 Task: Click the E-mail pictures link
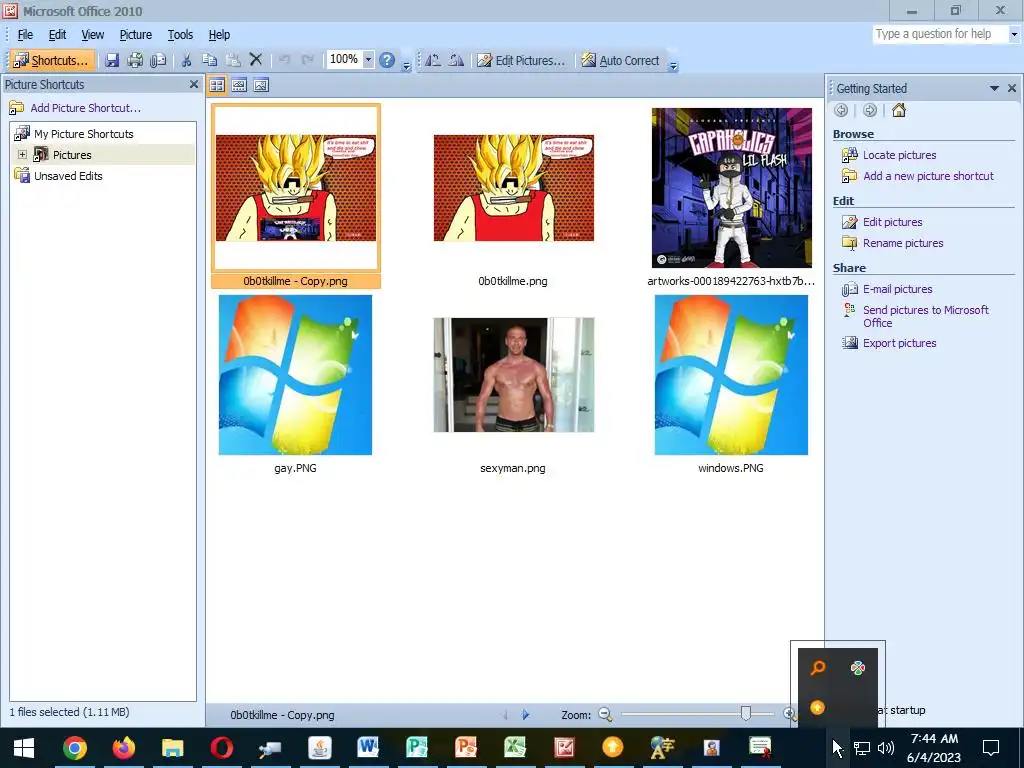click(x=897, y=289)
